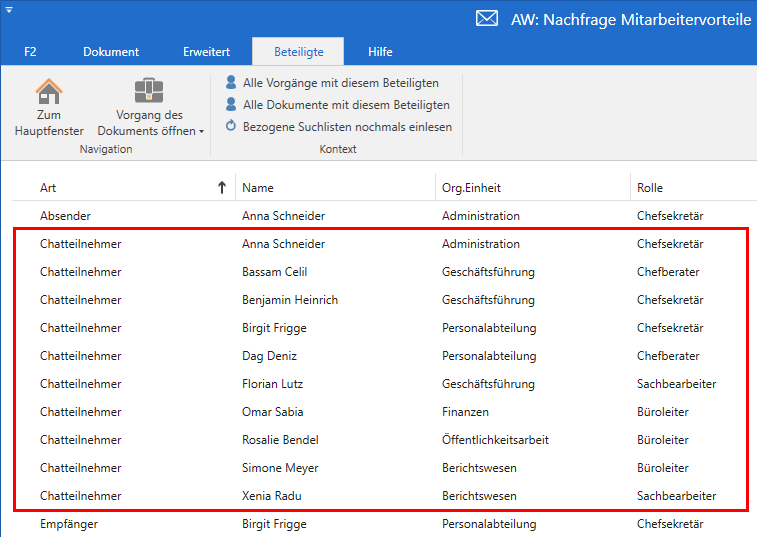Click Alle Vorgänge mit diesem Beteiligten person icon
The image size is (757, 537).
click(231, 83)
